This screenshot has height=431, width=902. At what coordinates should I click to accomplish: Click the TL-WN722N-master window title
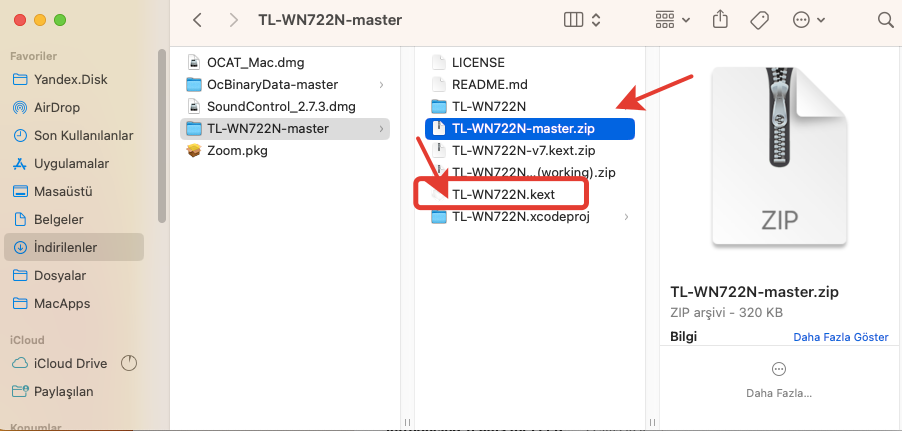coord(330,20)
